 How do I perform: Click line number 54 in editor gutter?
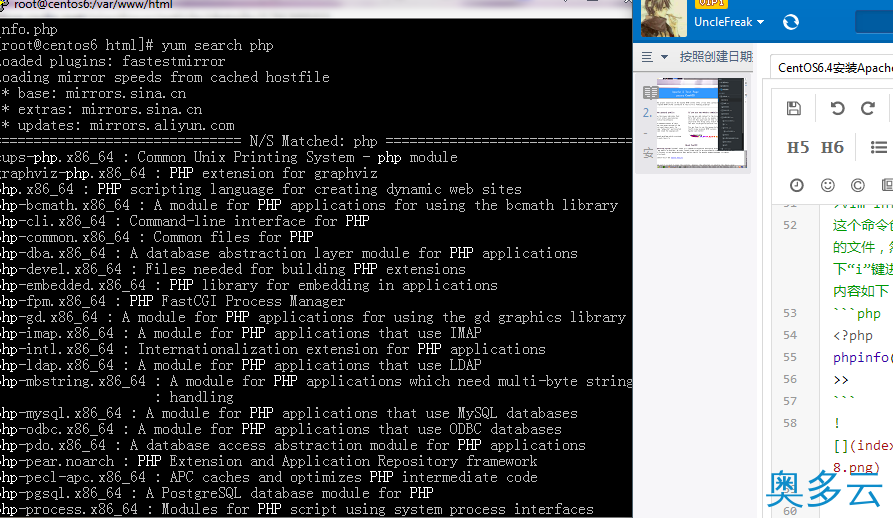pyautogui.click(x=790, y=335)
